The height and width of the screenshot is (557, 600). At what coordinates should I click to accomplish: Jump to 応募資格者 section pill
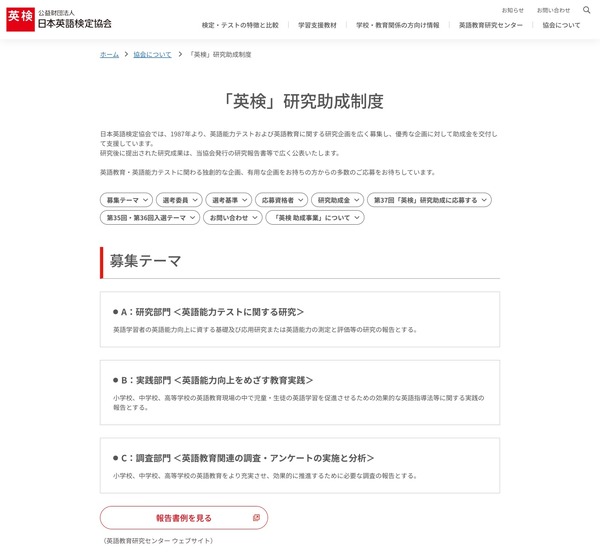coord(281,200)
